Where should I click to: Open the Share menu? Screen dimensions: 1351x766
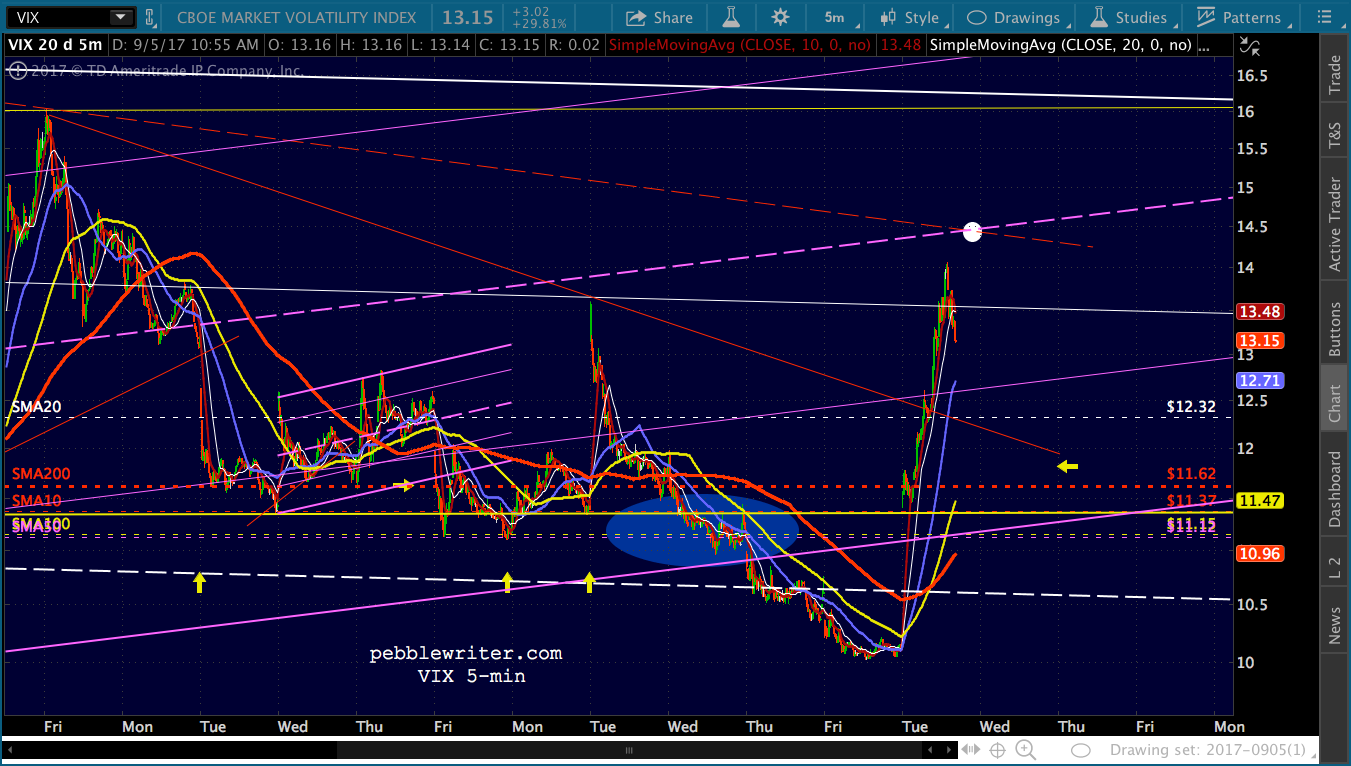point(659,17)
